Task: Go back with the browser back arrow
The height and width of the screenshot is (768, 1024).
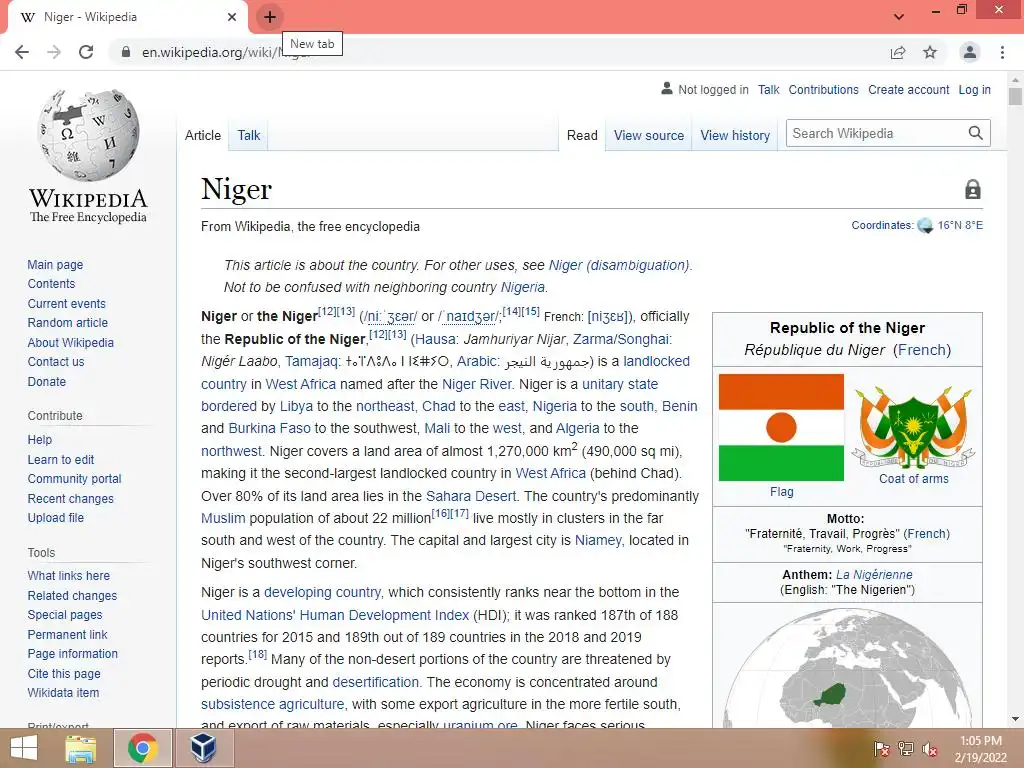Action: [x=22, y=52]
